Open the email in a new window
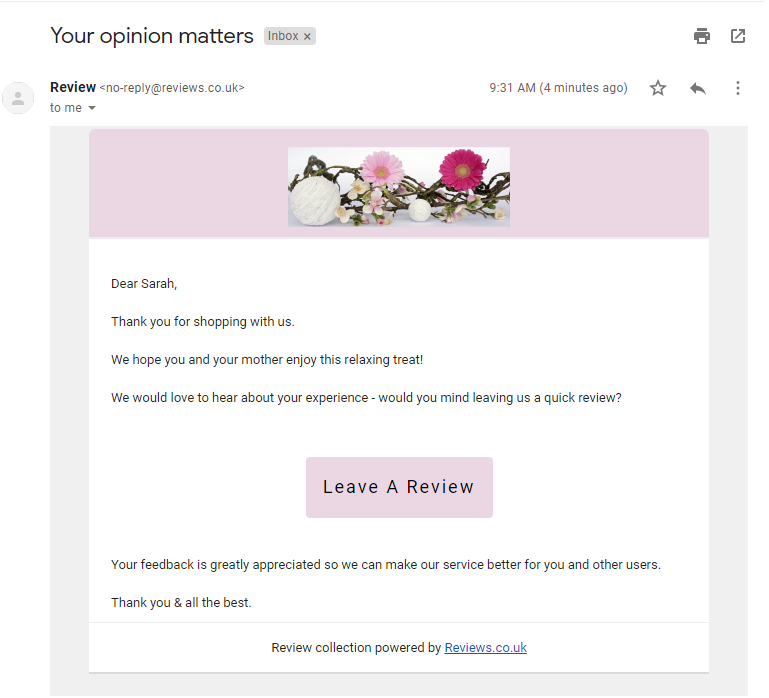The image size is (769, 698). point(738,36)
